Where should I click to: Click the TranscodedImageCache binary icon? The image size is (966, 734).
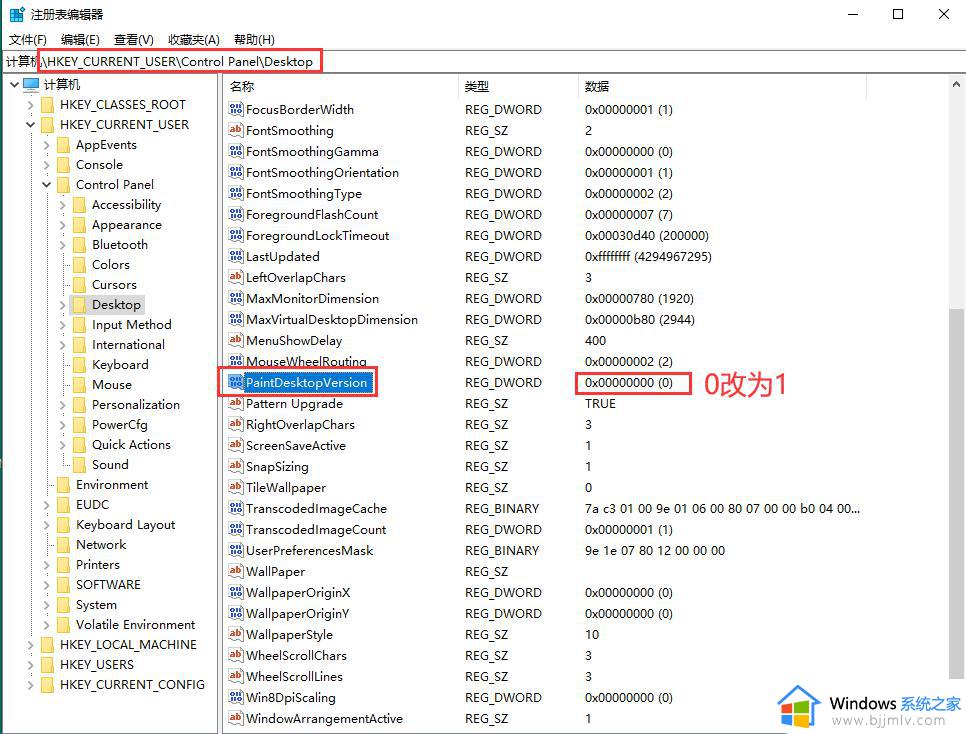click(x=235, y=508)
